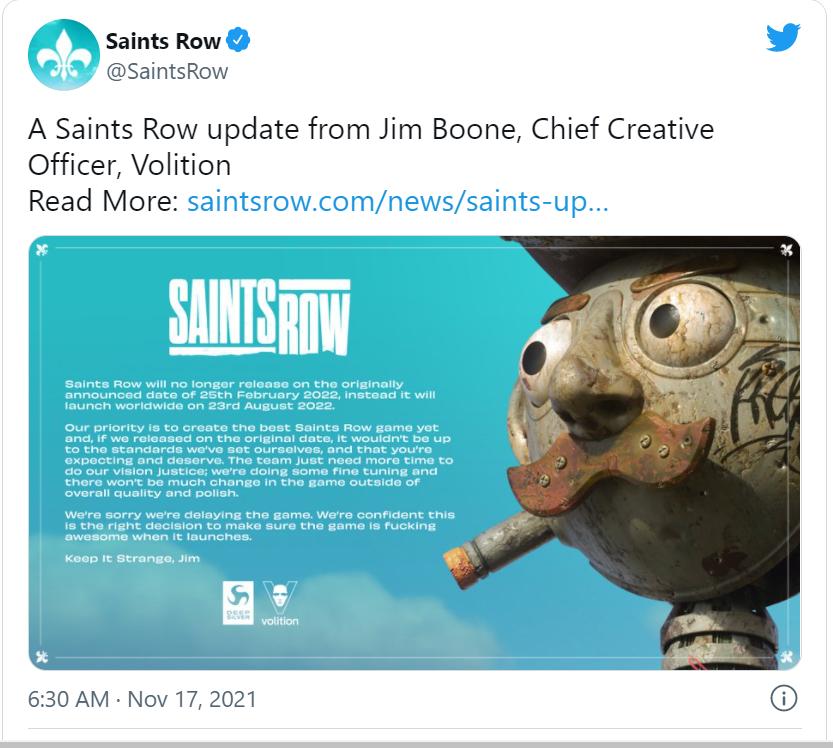The image size is (833, 748).
Task: Click the "We're sorry we're delaying" paragraph
Action: pyautogui.click(x=260, y=525)
